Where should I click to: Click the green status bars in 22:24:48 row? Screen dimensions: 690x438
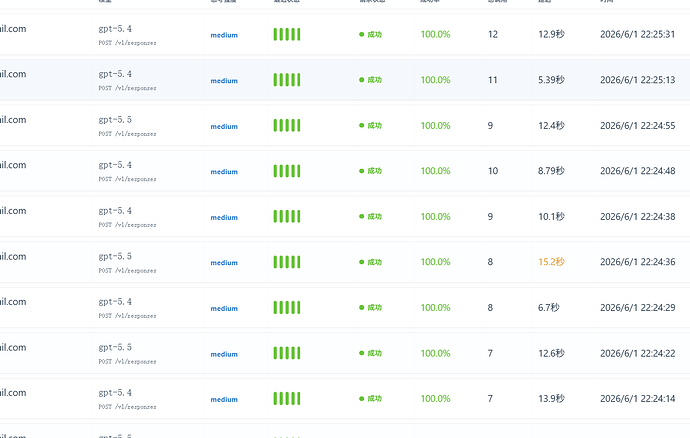tap(287, 171)
